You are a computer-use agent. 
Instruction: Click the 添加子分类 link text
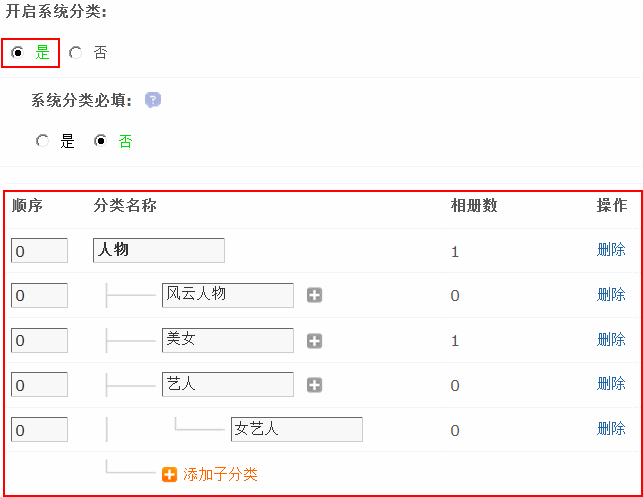click(220, 474)
